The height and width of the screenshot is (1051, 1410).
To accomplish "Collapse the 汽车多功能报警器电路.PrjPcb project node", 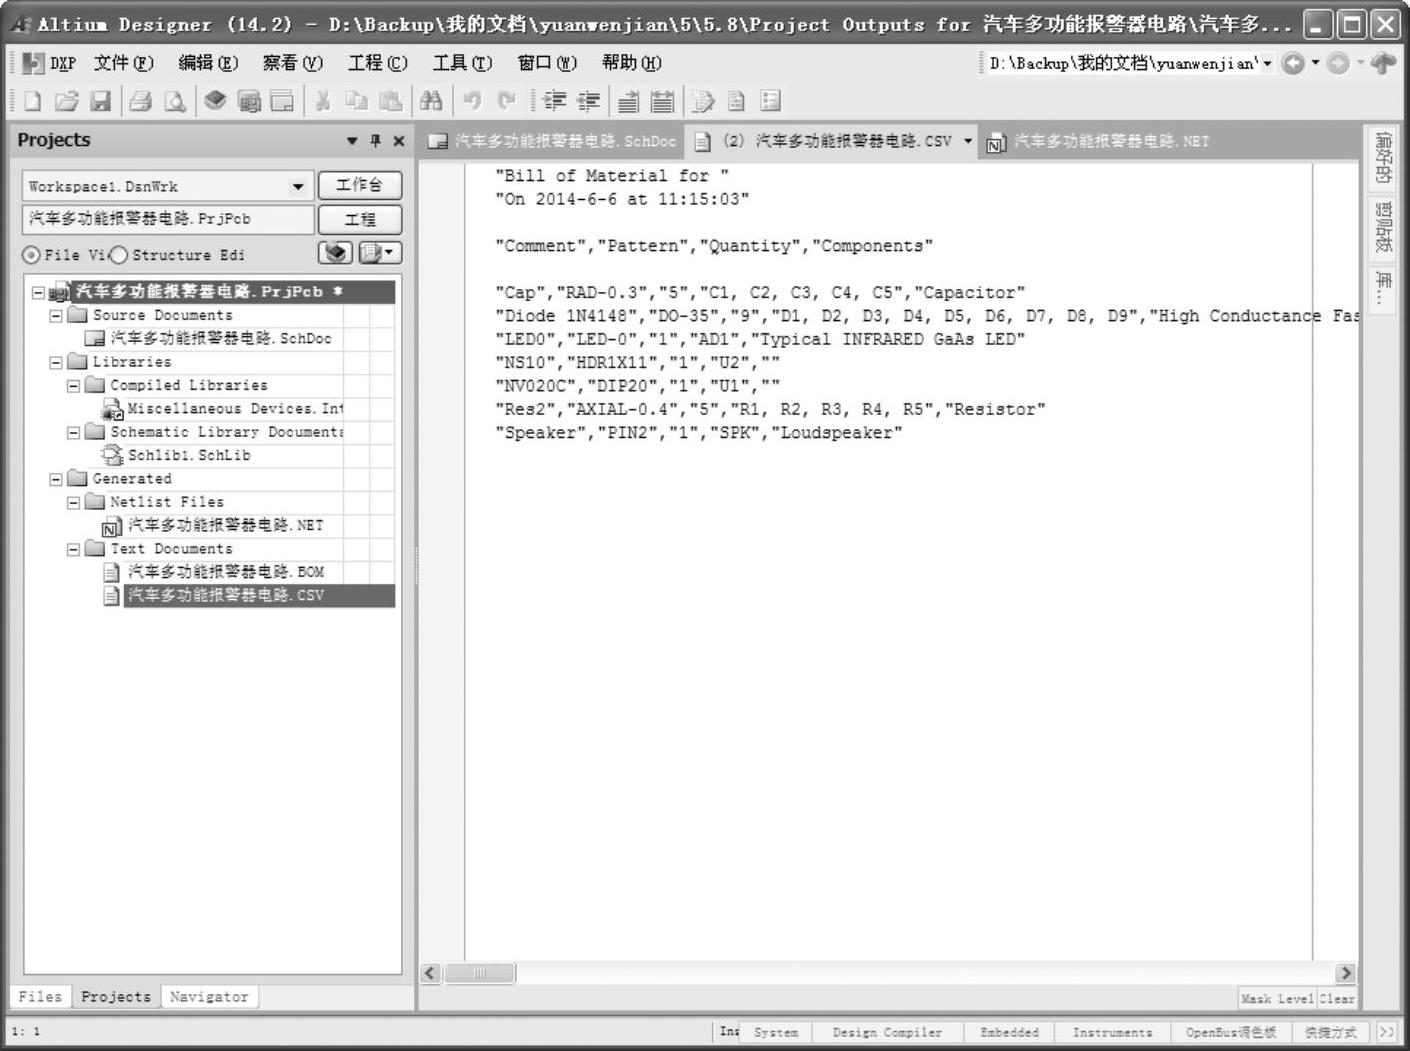I will pyautogui.click(x=38, y=293).
